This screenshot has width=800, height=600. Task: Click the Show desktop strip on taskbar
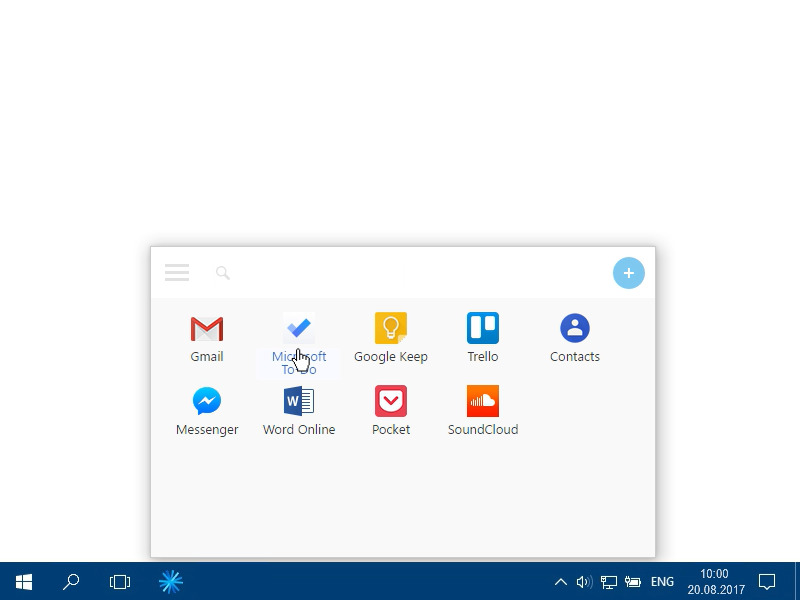click(797, 582)
